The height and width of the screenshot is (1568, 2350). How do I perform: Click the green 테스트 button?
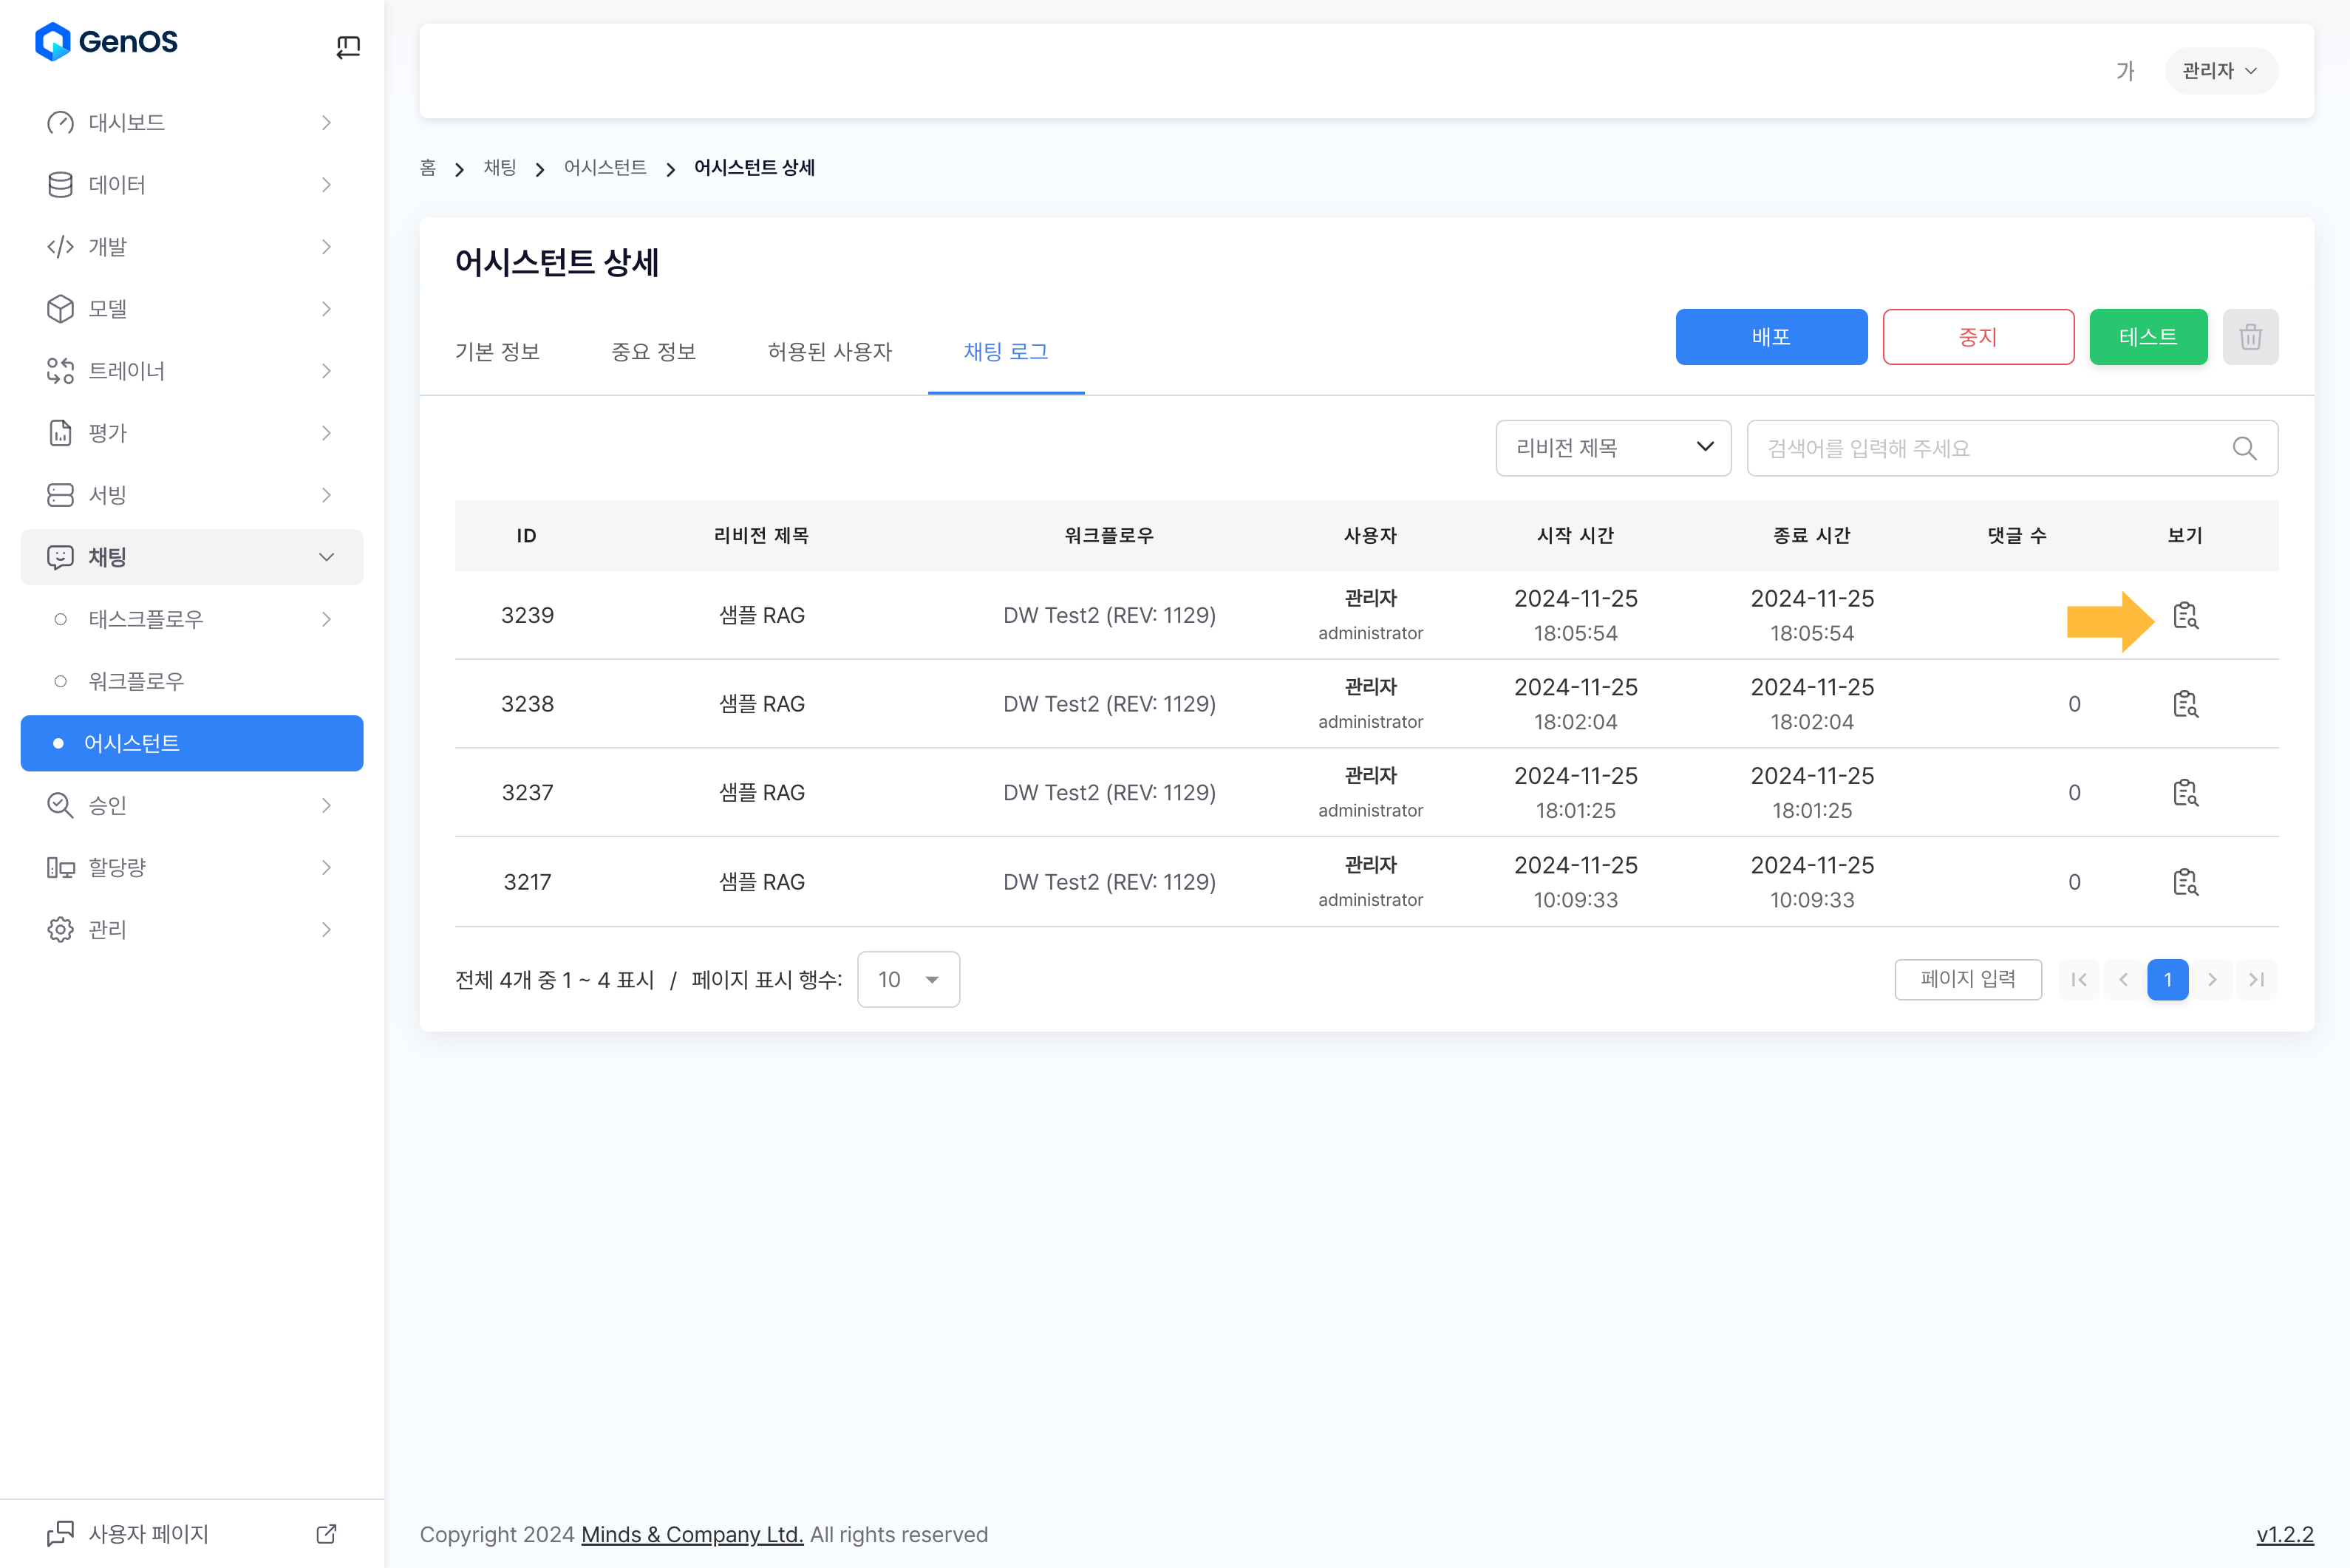pos(2147,337)
